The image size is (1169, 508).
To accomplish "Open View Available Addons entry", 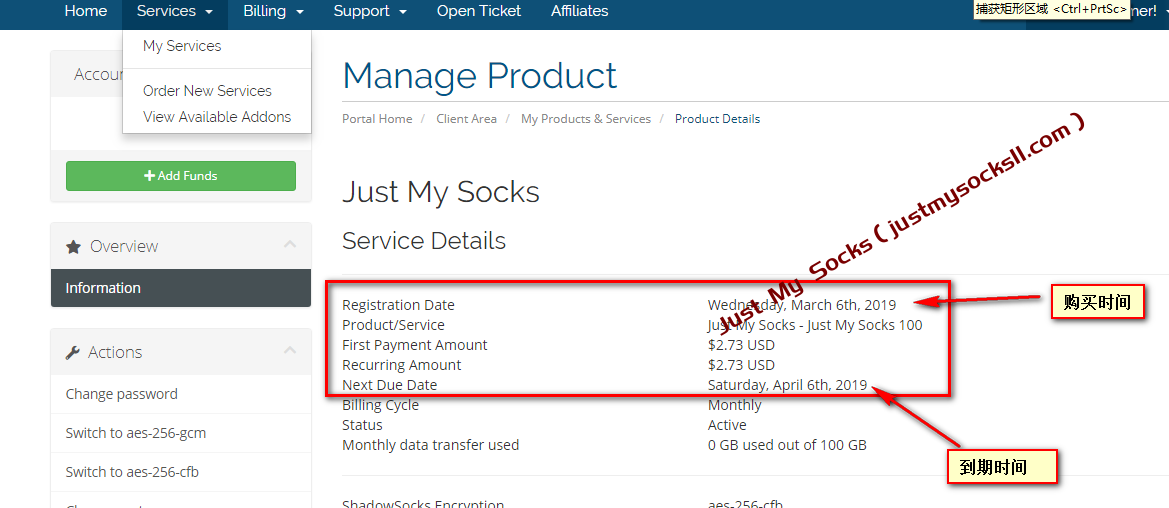I will (x=217, y=117).
